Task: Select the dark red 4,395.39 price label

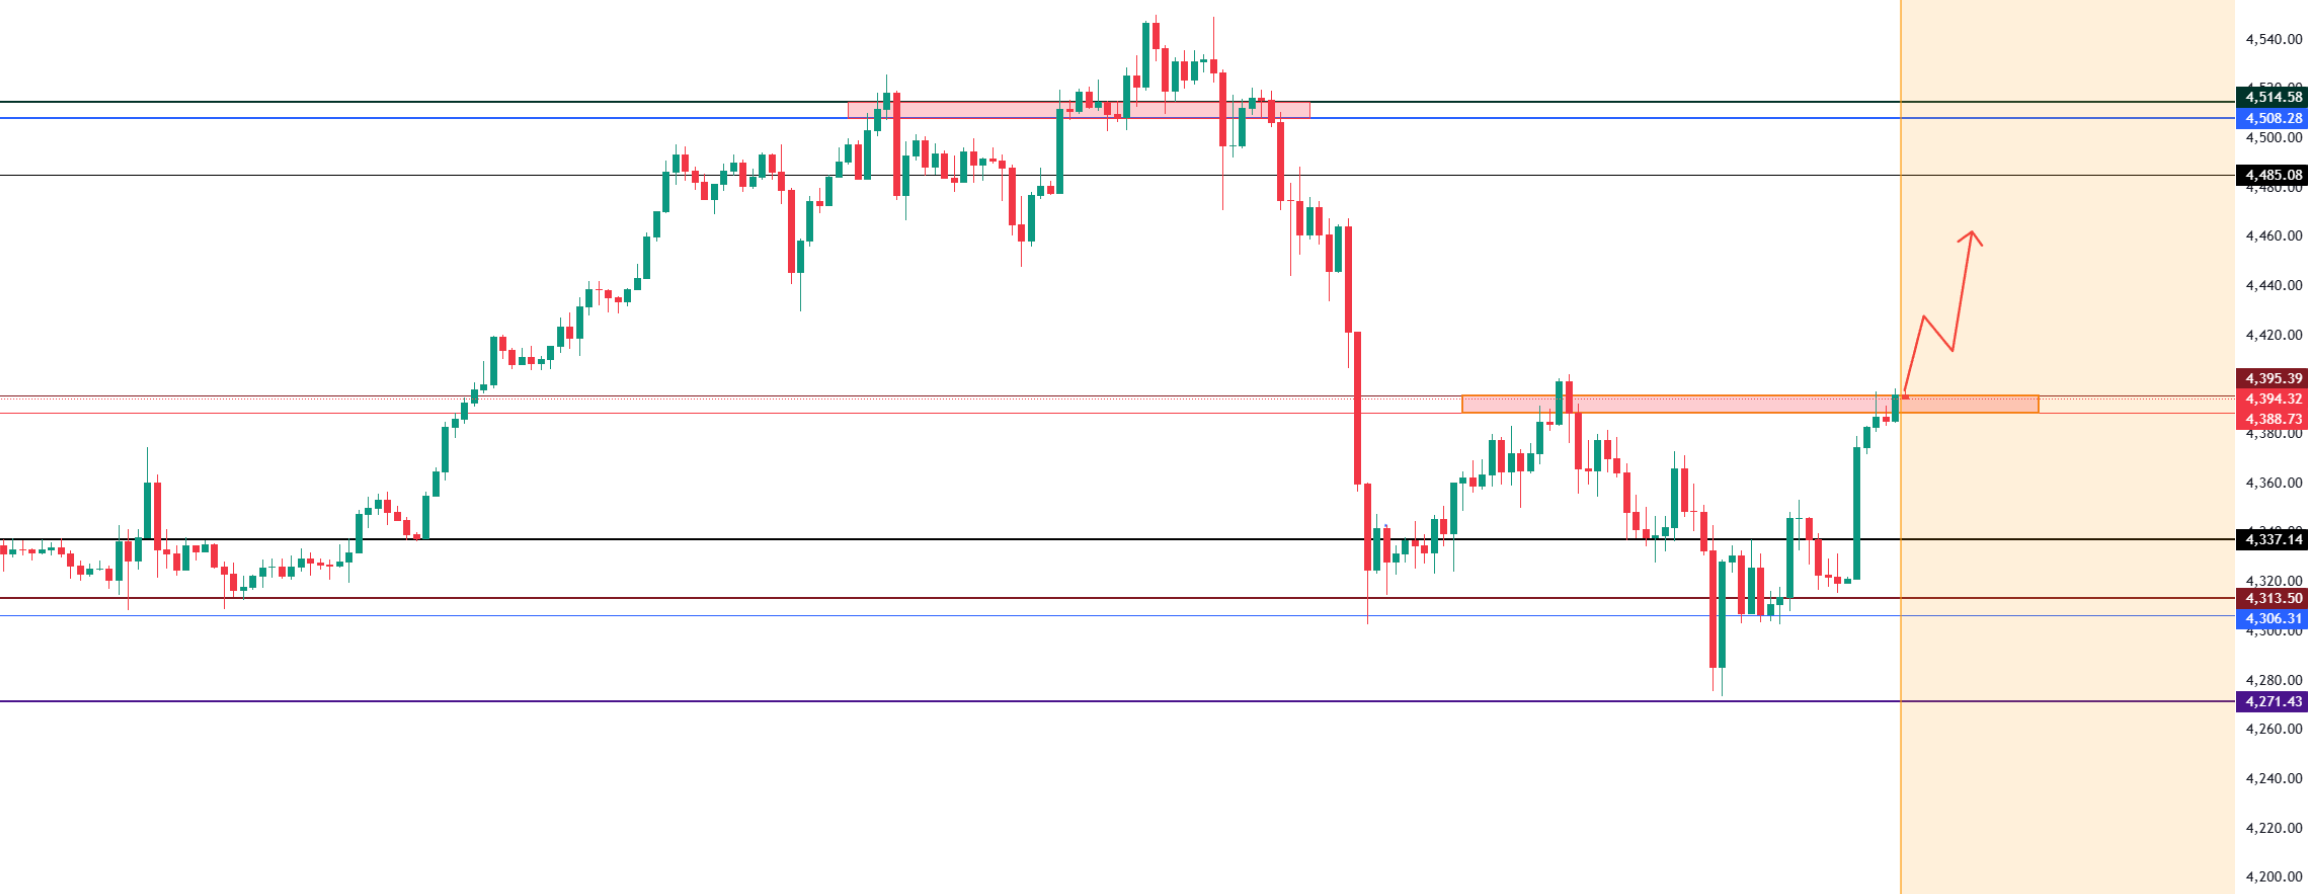Action: click(2271, 378)
